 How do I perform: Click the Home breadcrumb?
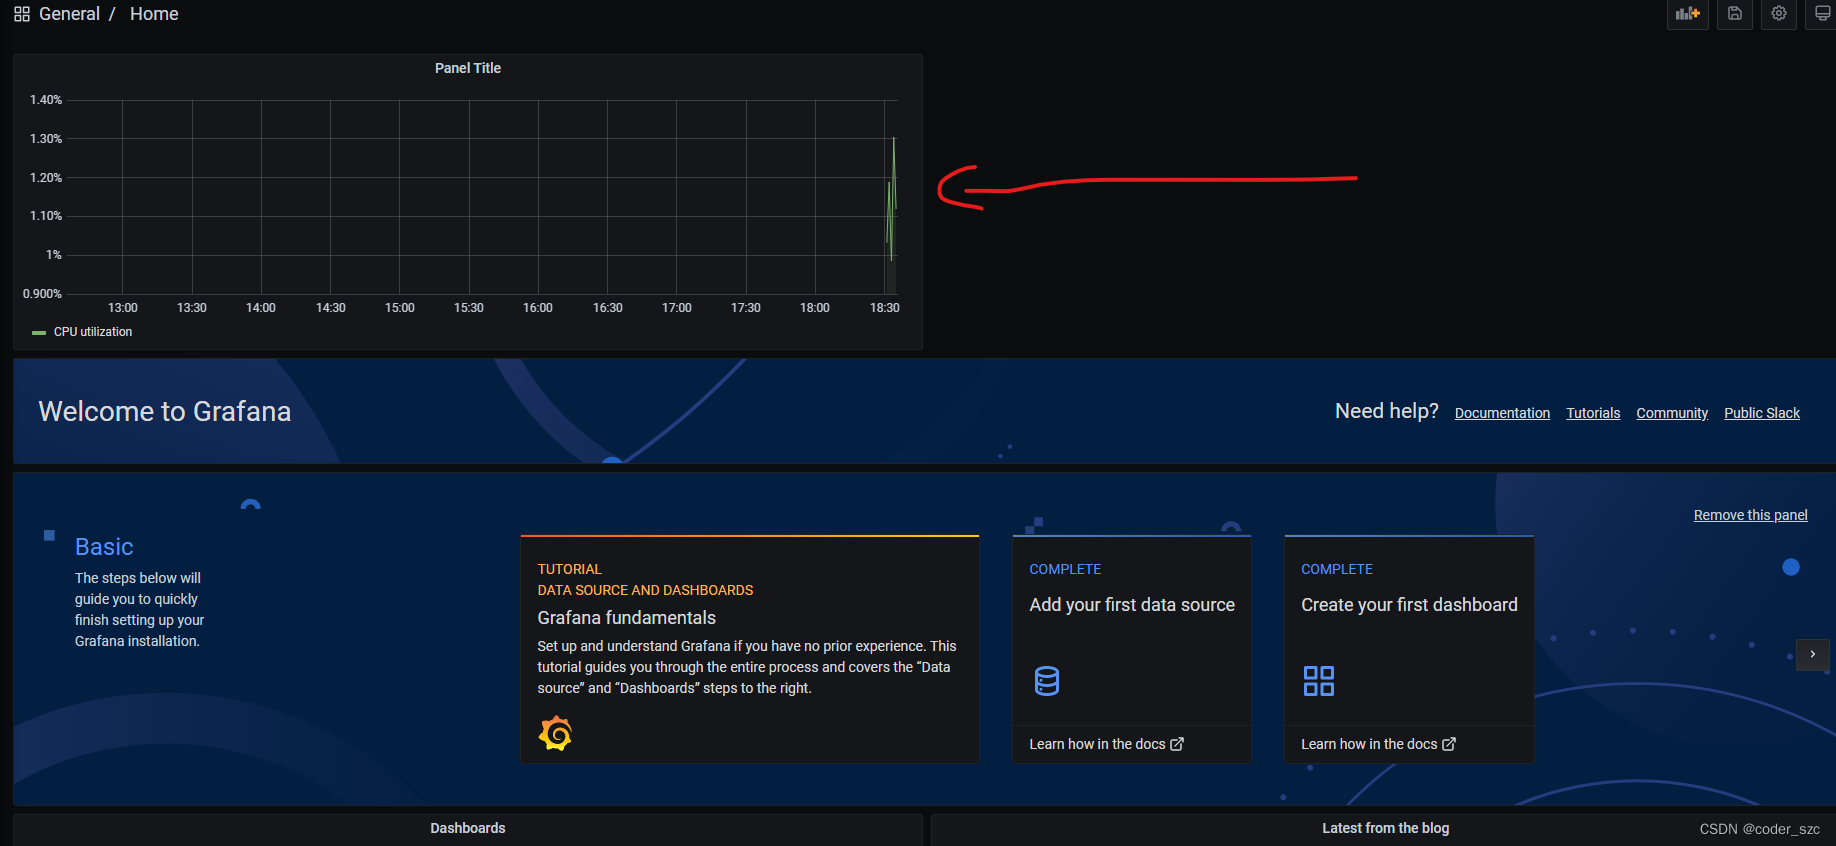(154, 14)
